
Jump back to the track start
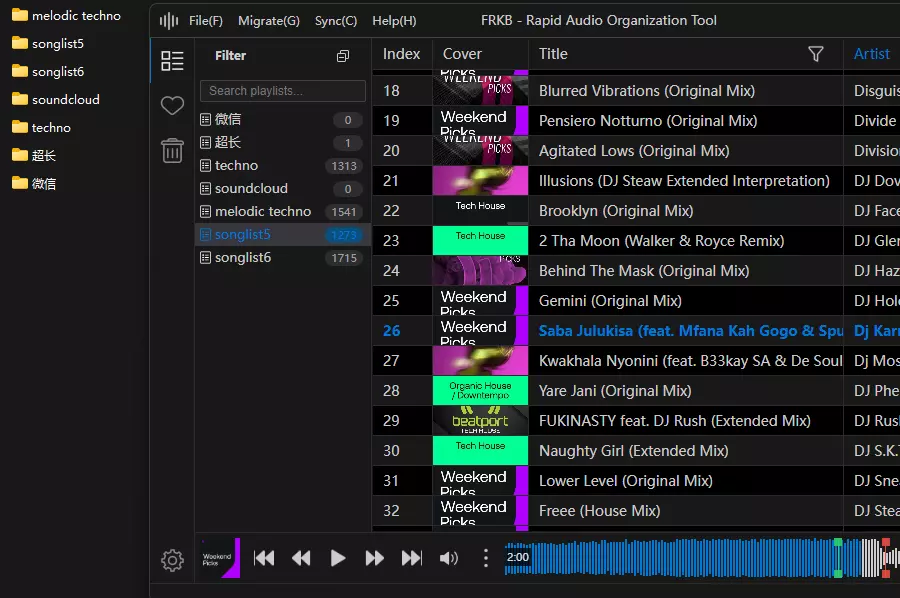coord(264,558)
